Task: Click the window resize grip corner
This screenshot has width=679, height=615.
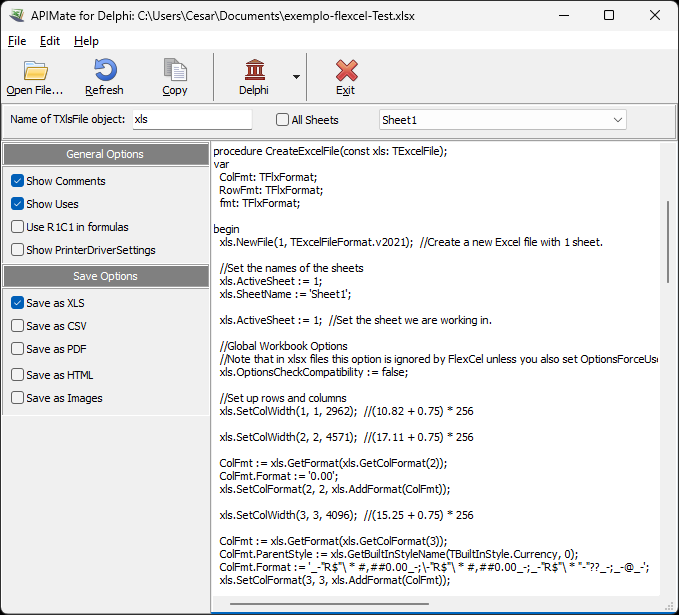Action: [669, 606]
